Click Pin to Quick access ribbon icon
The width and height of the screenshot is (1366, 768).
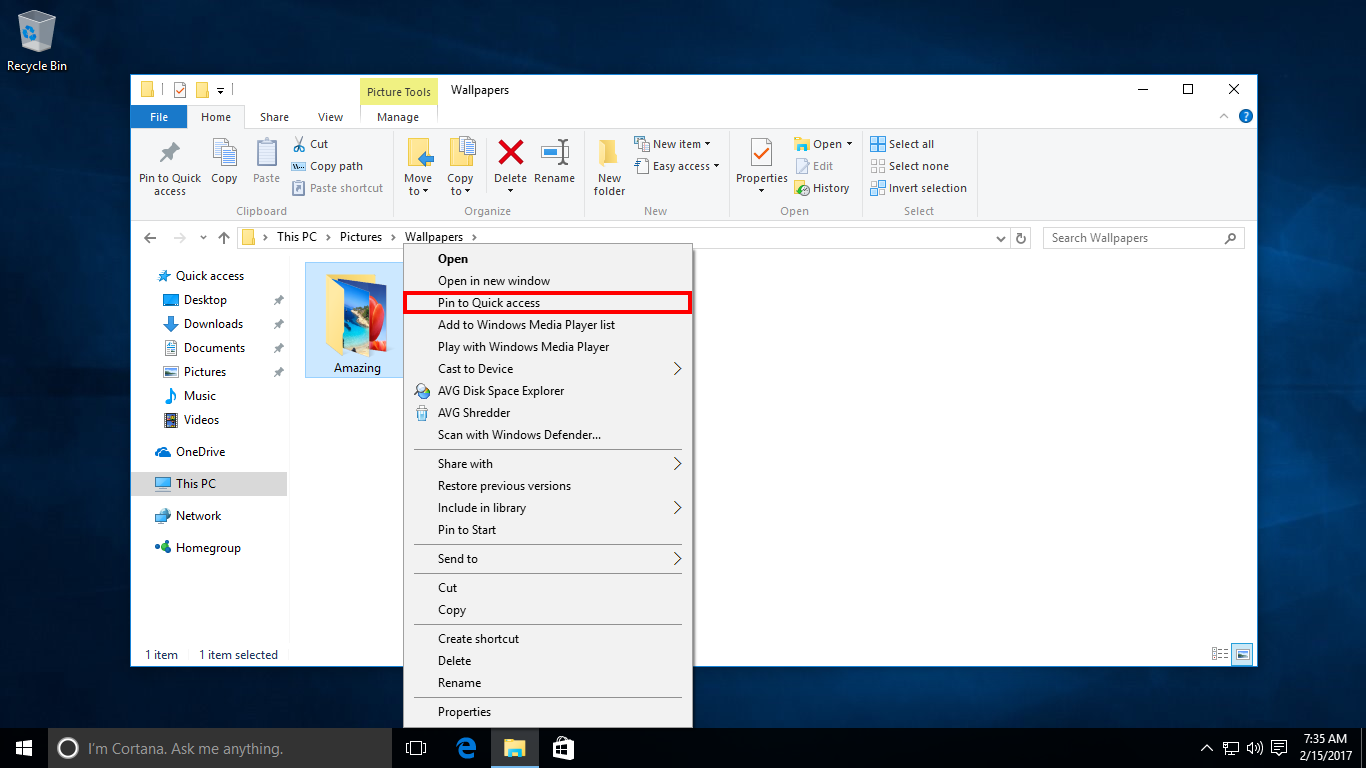[x=170, y=153]
